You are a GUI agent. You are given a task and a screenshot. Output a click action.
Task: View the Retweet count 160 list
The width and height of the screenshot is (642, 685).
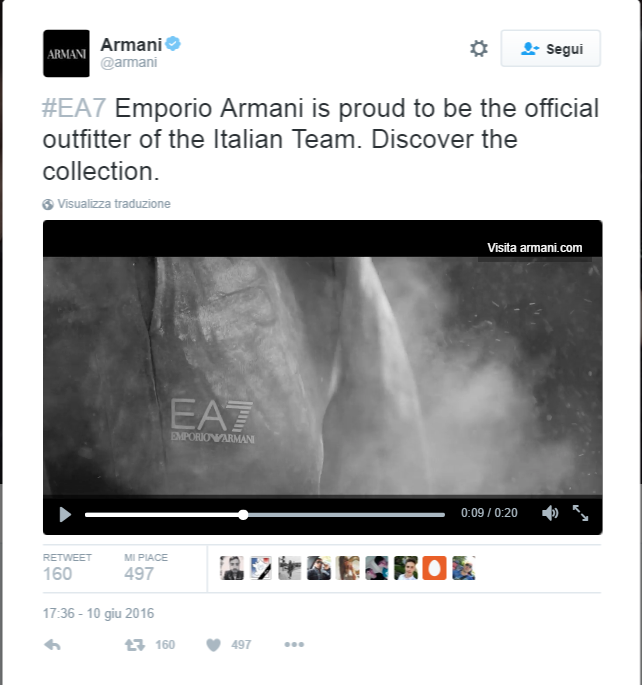[x=67, y=567]
